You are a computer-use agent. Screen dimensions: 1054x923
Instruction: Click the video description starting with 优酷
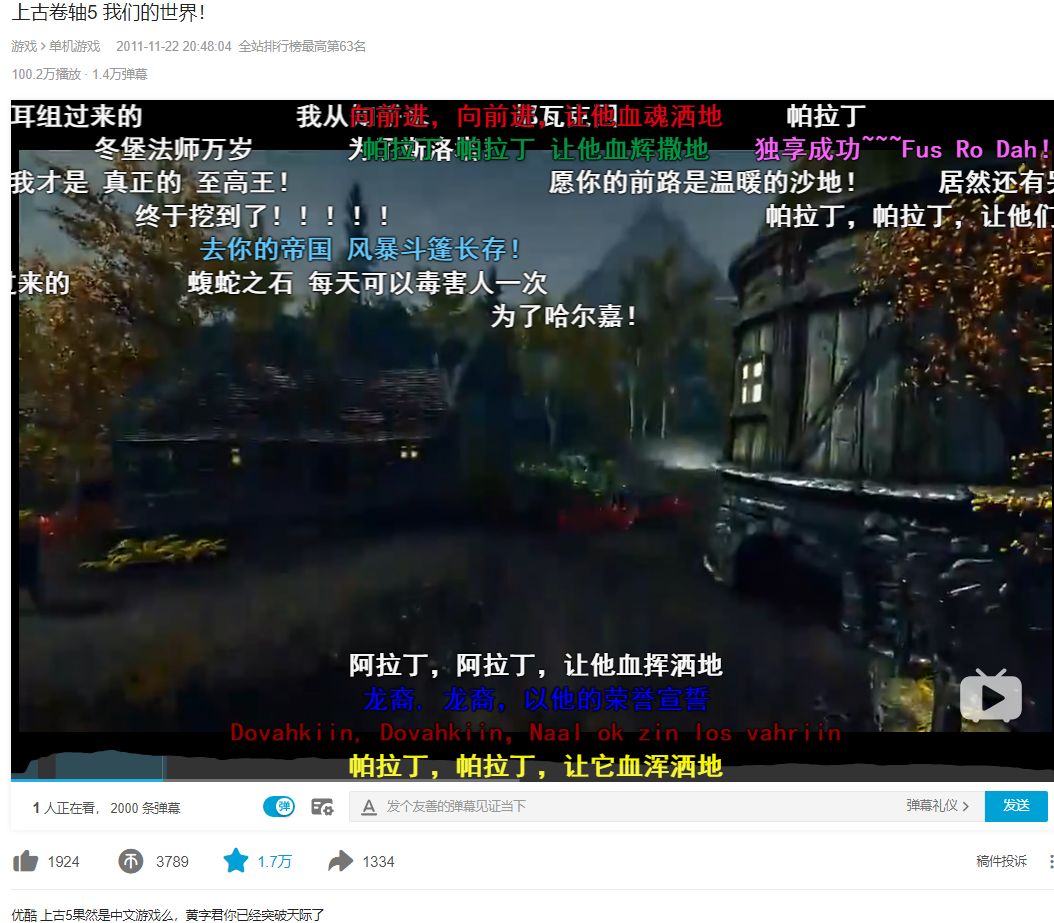pyautogui.click(x=167, y=914)
